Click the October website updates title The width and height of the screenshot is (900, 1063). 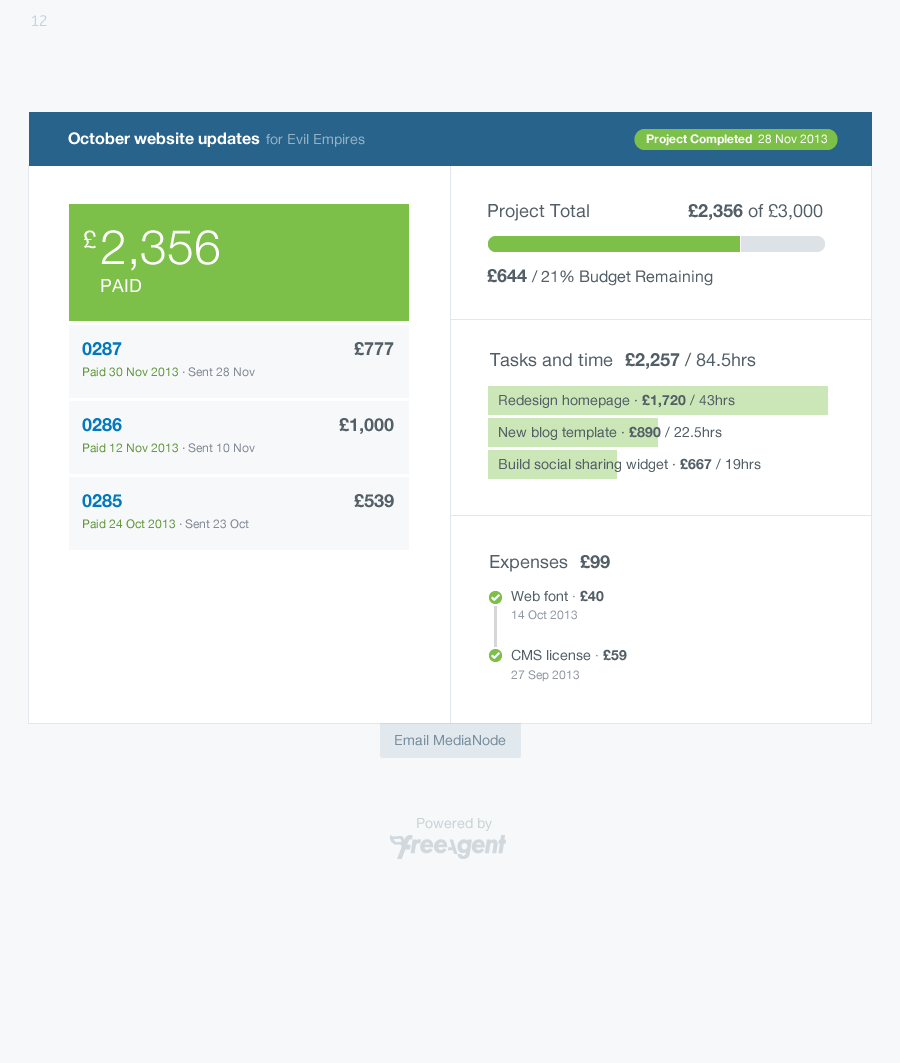tap(163, 139)
